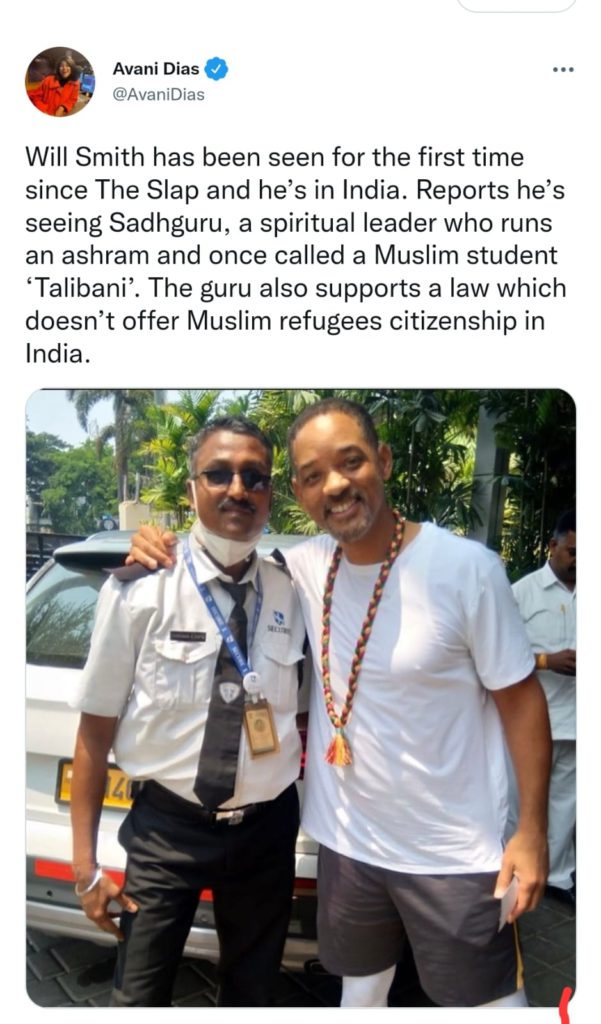Click the final word 'India.' of the tweet
The height and width of the screenshot is (1024, 601).
(56, 354)
